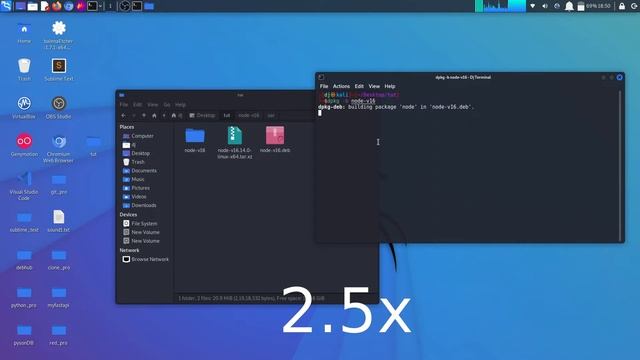Select the Chromium Web Browser desktop icon

[59, 148]
